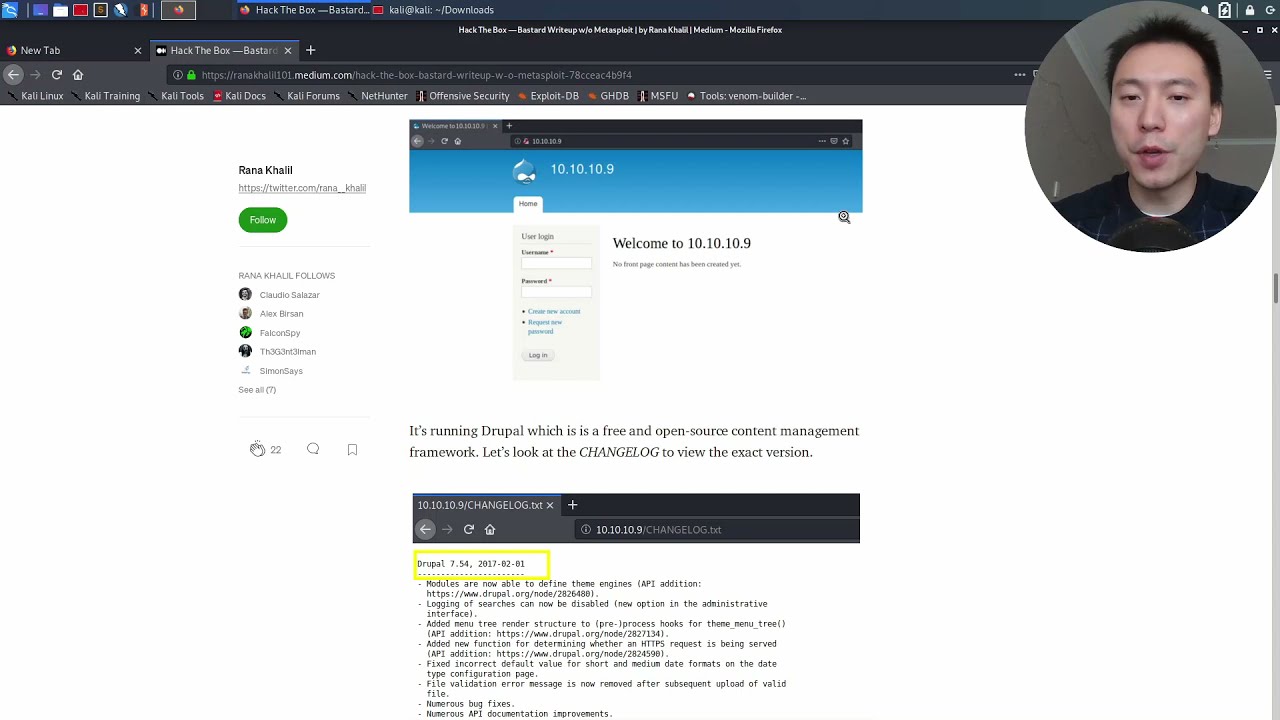Image resolution: width=1280 pixels, height=720 pixels.
Task: Open Tools: venom-builder bookmark
Action: pos(746,96)
